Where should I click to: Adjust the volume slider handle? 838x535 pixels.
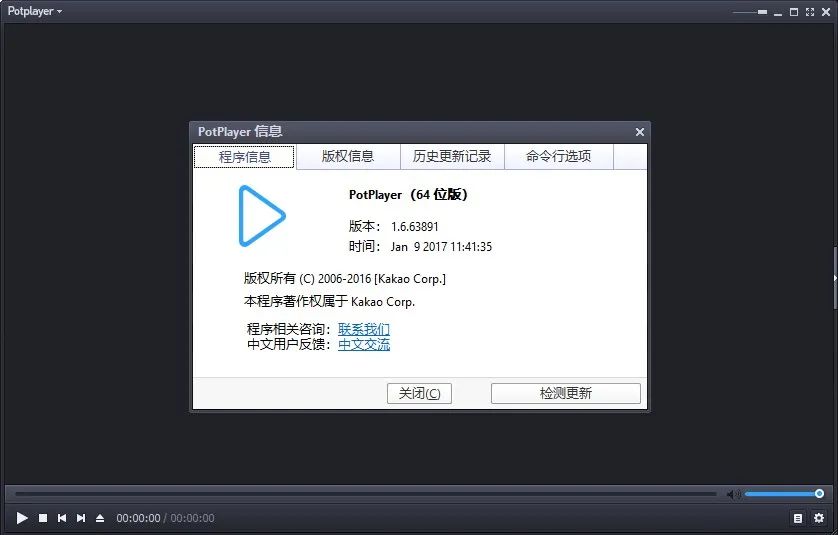tap(819, 494)
